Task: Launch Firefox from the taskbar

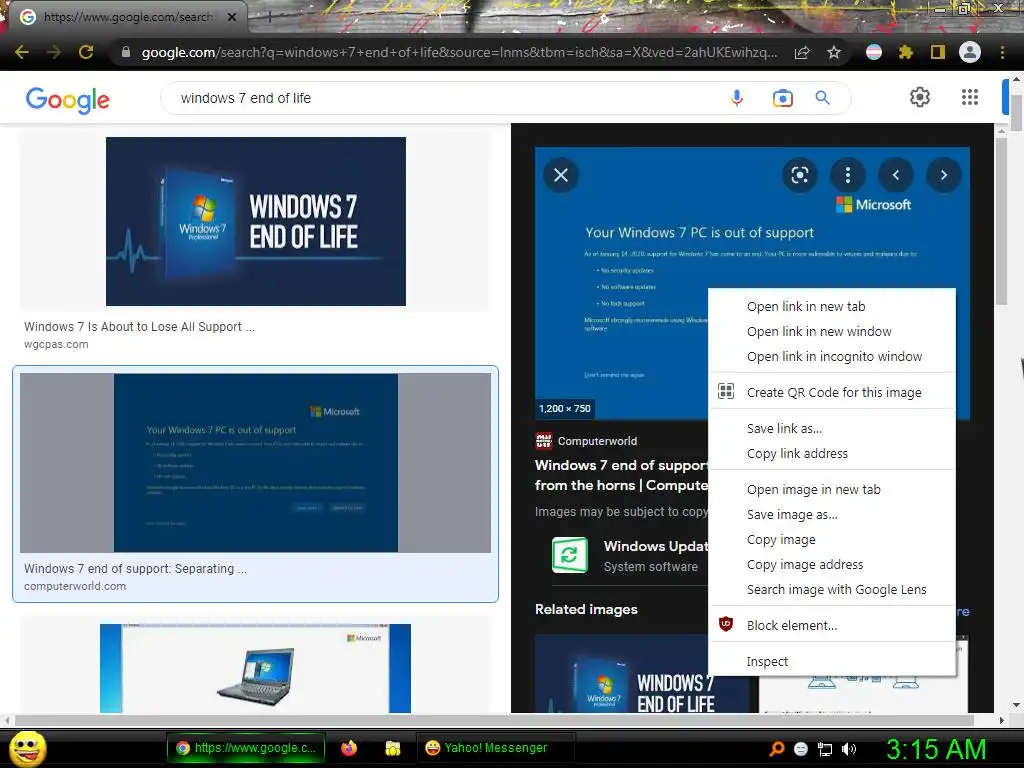Action: [x=349, y=748]
